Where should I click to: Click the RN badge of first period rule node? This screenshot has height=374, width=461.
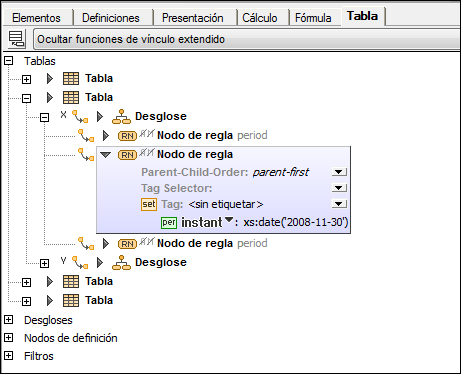[x=127, y=136]
